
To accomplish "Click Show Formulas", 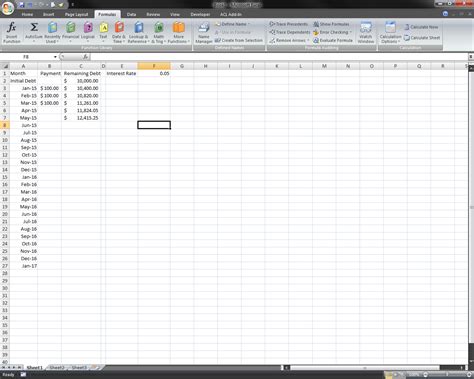I will (x=331, y=24).
